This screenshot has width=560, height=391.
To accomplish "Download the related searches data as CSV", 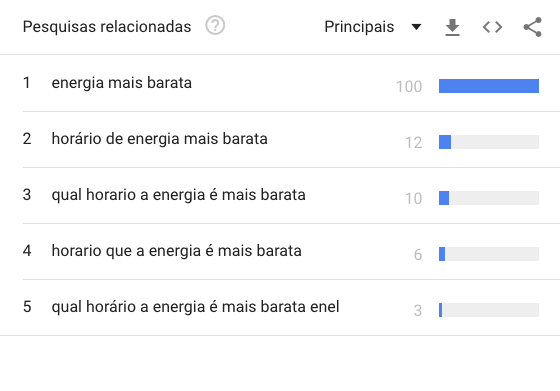I will click(452, 27).
